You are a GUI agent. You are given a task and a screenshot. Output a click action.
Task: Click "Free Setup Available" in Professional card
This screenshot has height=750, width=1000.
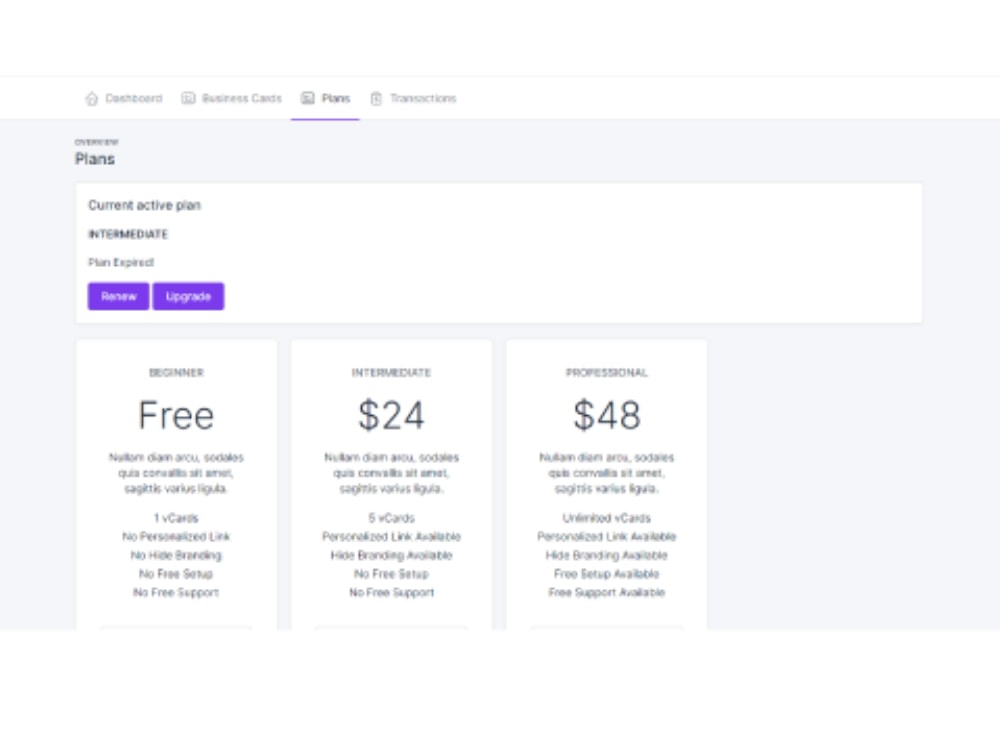point(607,574)
